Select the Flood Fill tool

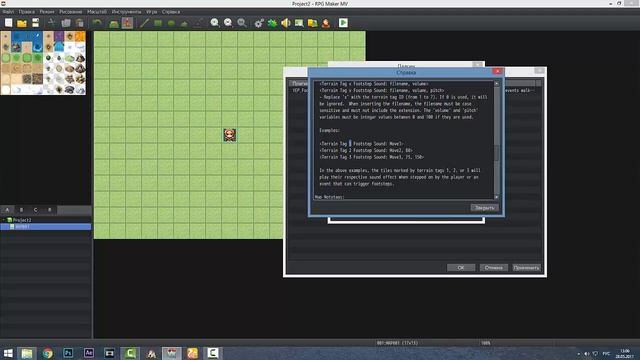[x=184, y=23]
